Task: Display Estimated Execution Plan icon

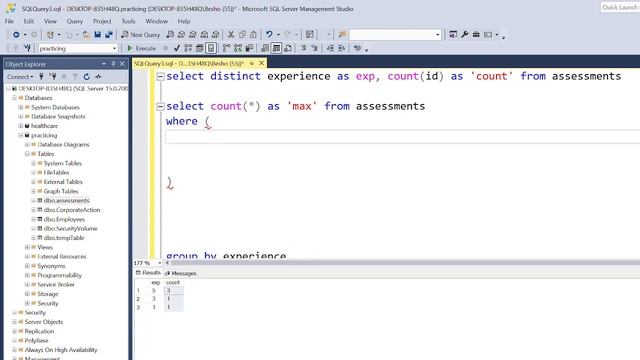Action: [x=188, y=48]
